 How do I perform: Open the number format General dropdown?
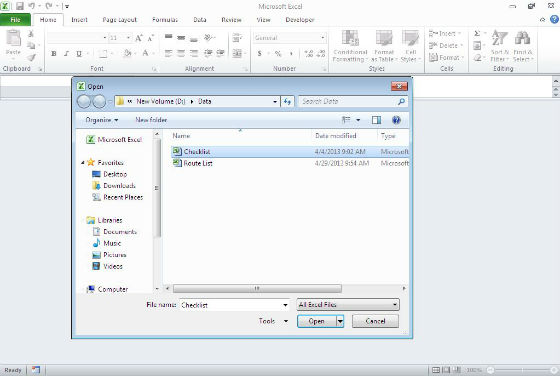point(322,37)
